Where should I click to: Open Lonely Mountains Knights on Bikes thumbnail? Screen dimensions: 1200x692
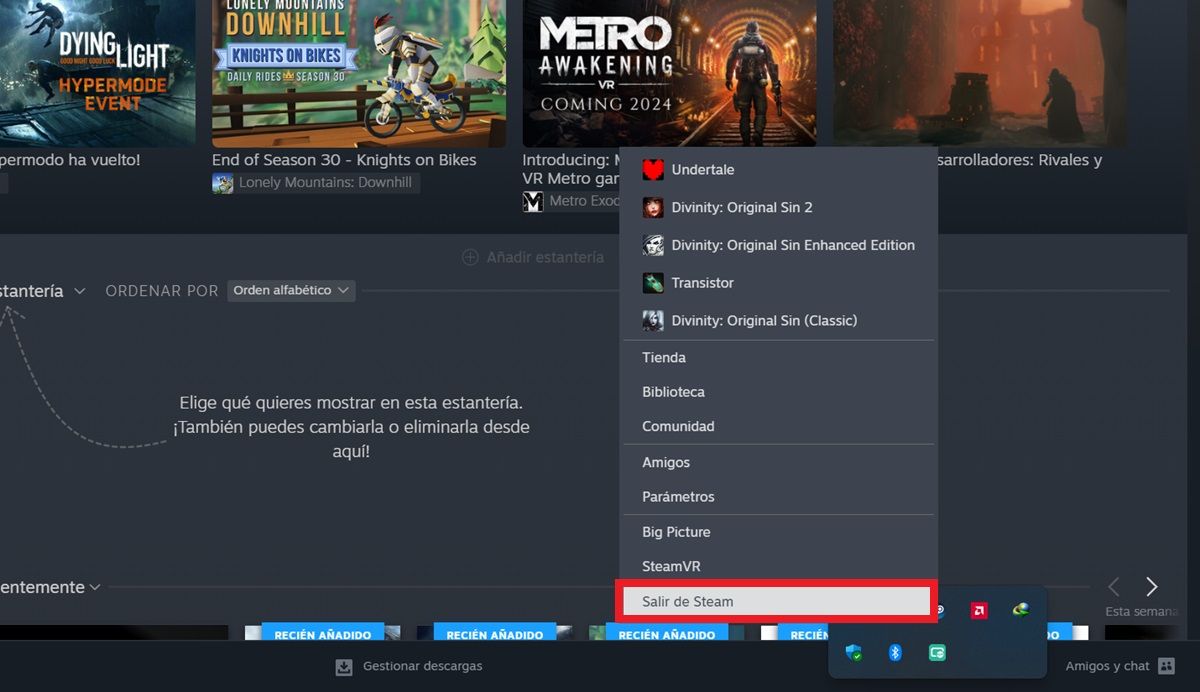pyautogui.click(x=358, y=73)
